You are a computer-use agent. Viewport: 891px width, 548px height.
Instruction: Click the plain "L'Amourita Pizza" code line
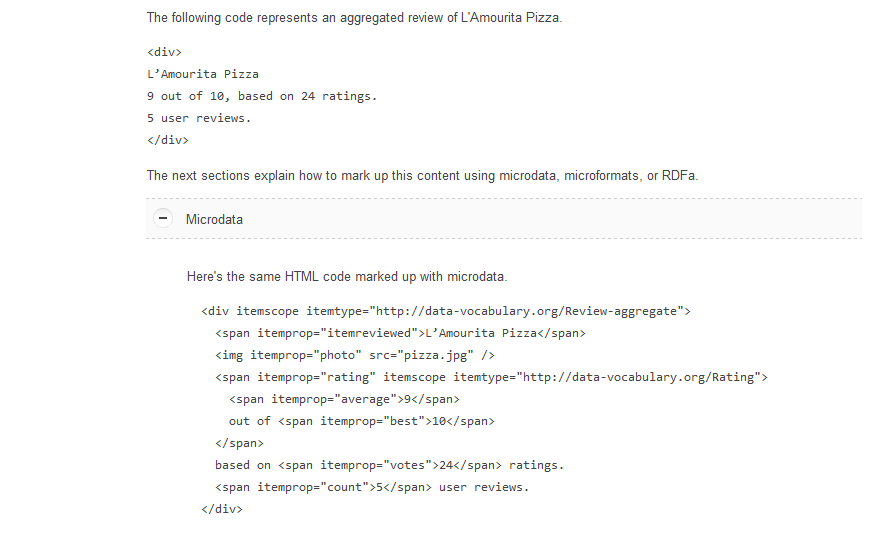203,74
